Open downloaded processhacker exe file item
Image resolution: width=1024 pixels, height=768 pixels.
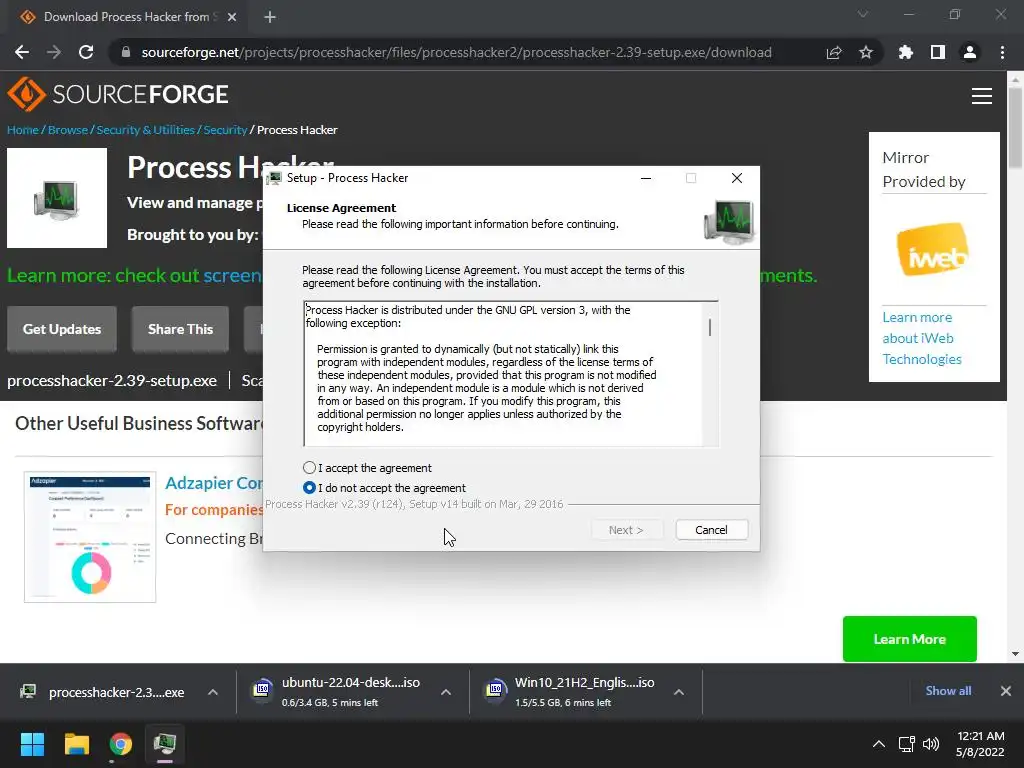point(103,692)
